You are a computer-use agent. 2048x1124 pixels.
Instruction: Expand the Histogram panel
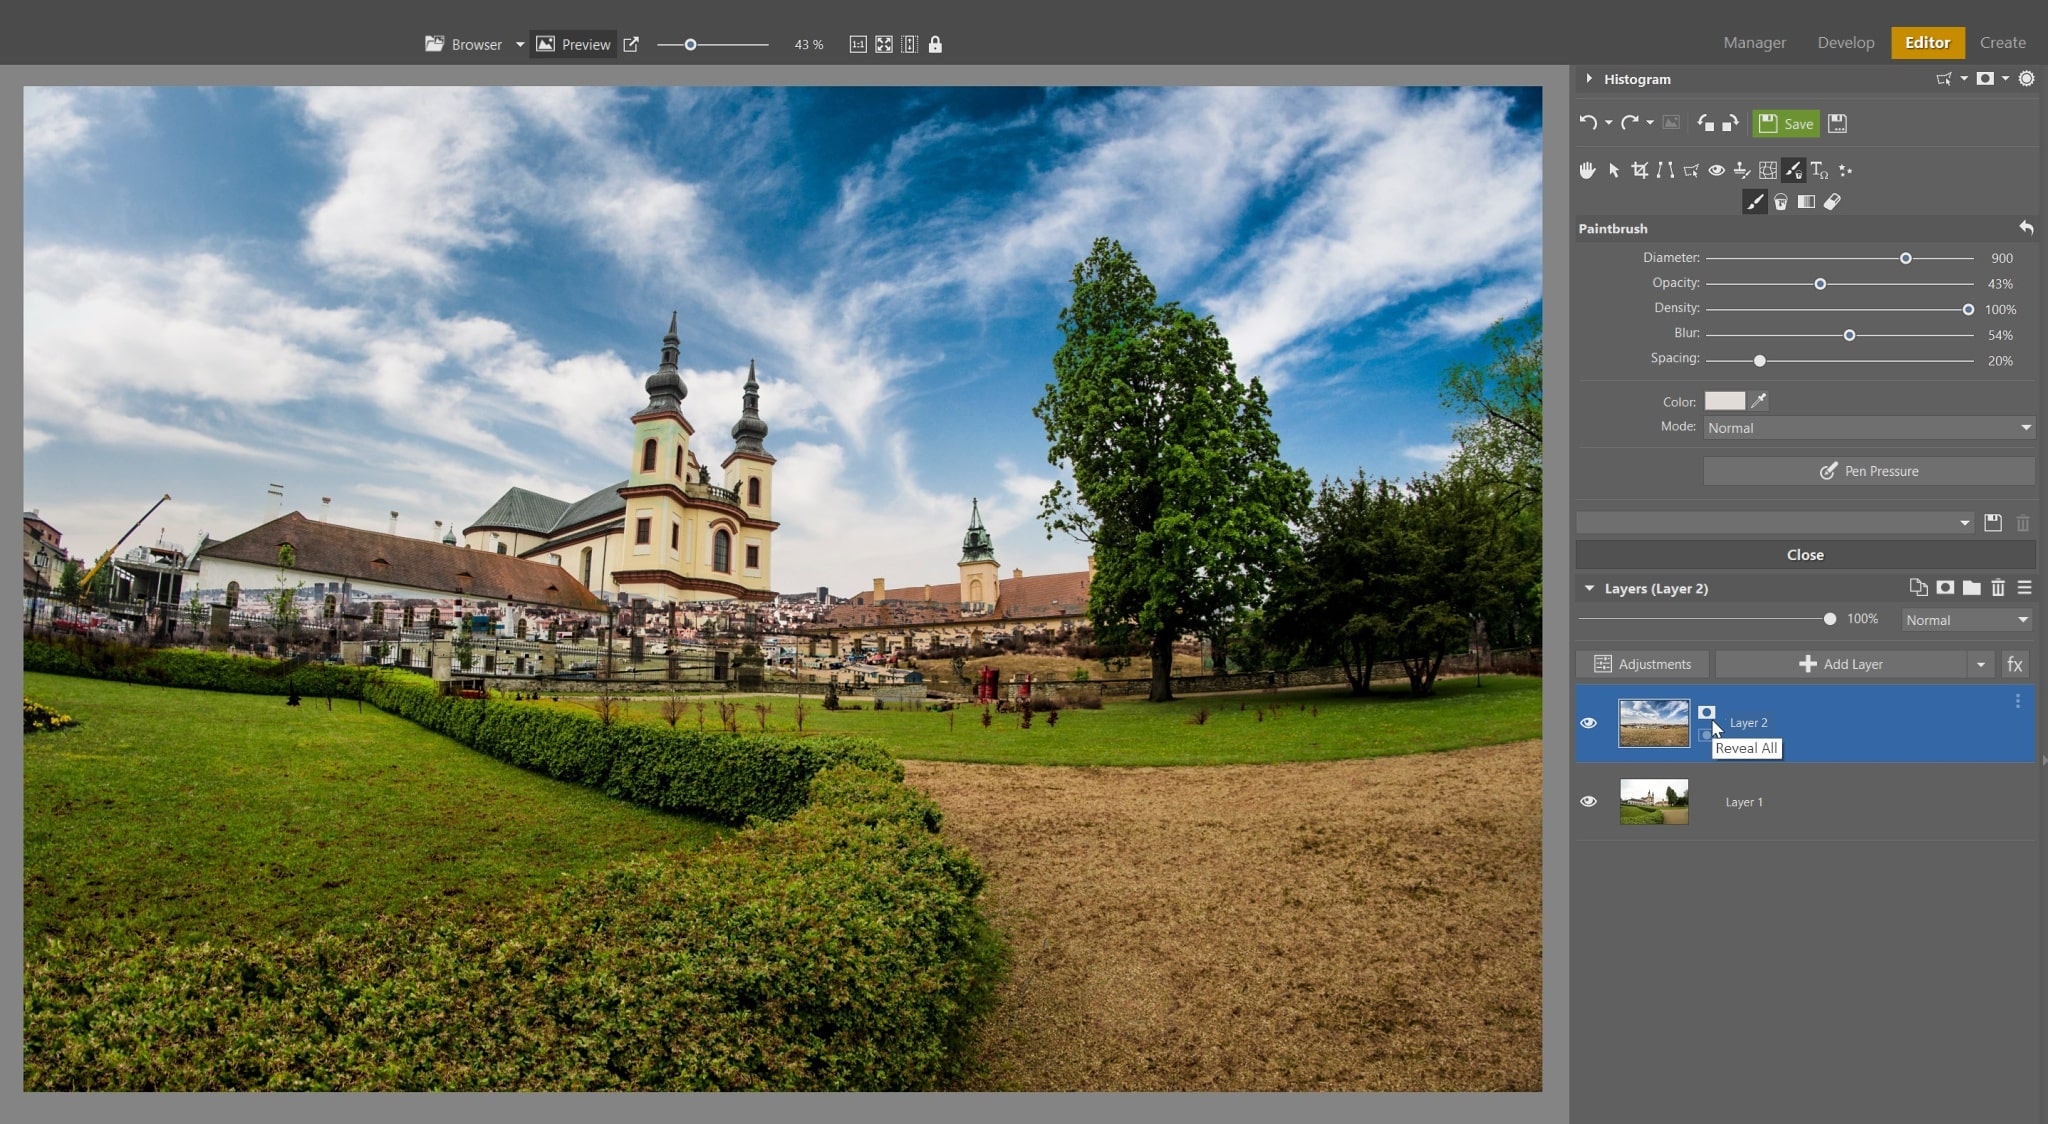point(1589,79)
